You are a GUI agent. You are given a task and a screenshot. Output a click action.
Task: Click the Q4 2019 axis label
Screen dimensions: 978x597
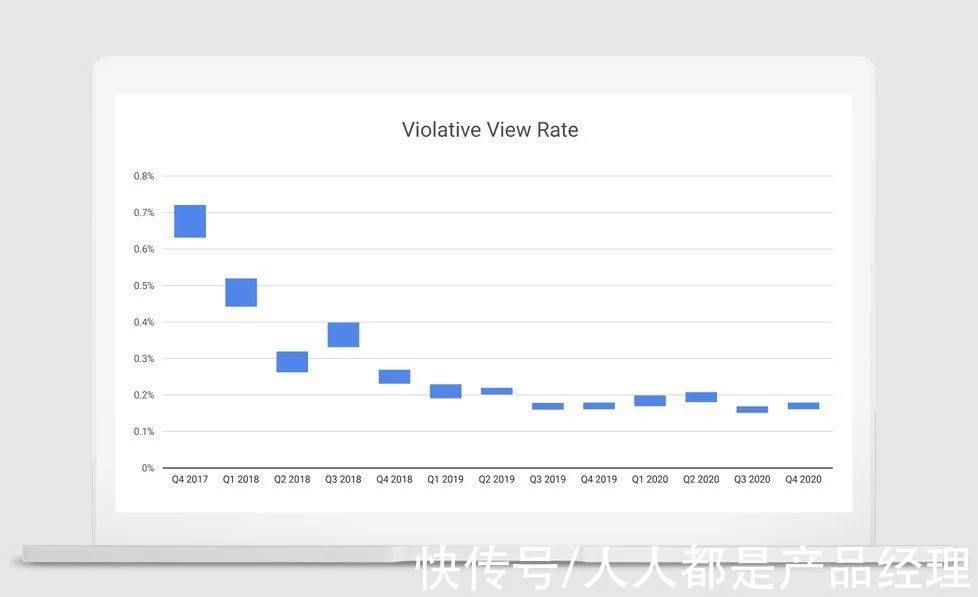599,479
